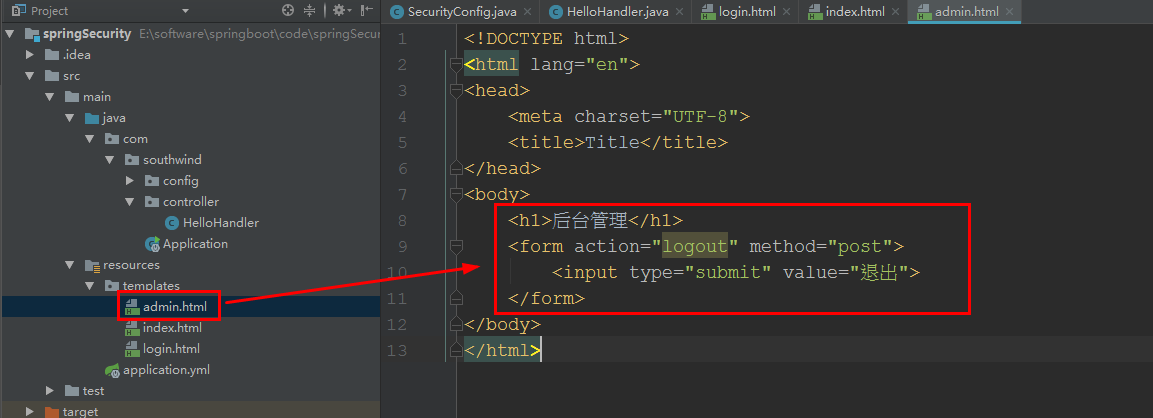Screen dimensions: 1153x418
Task: Collapse the java source folder
Action: pyautogui.click(x=69, y=118)
